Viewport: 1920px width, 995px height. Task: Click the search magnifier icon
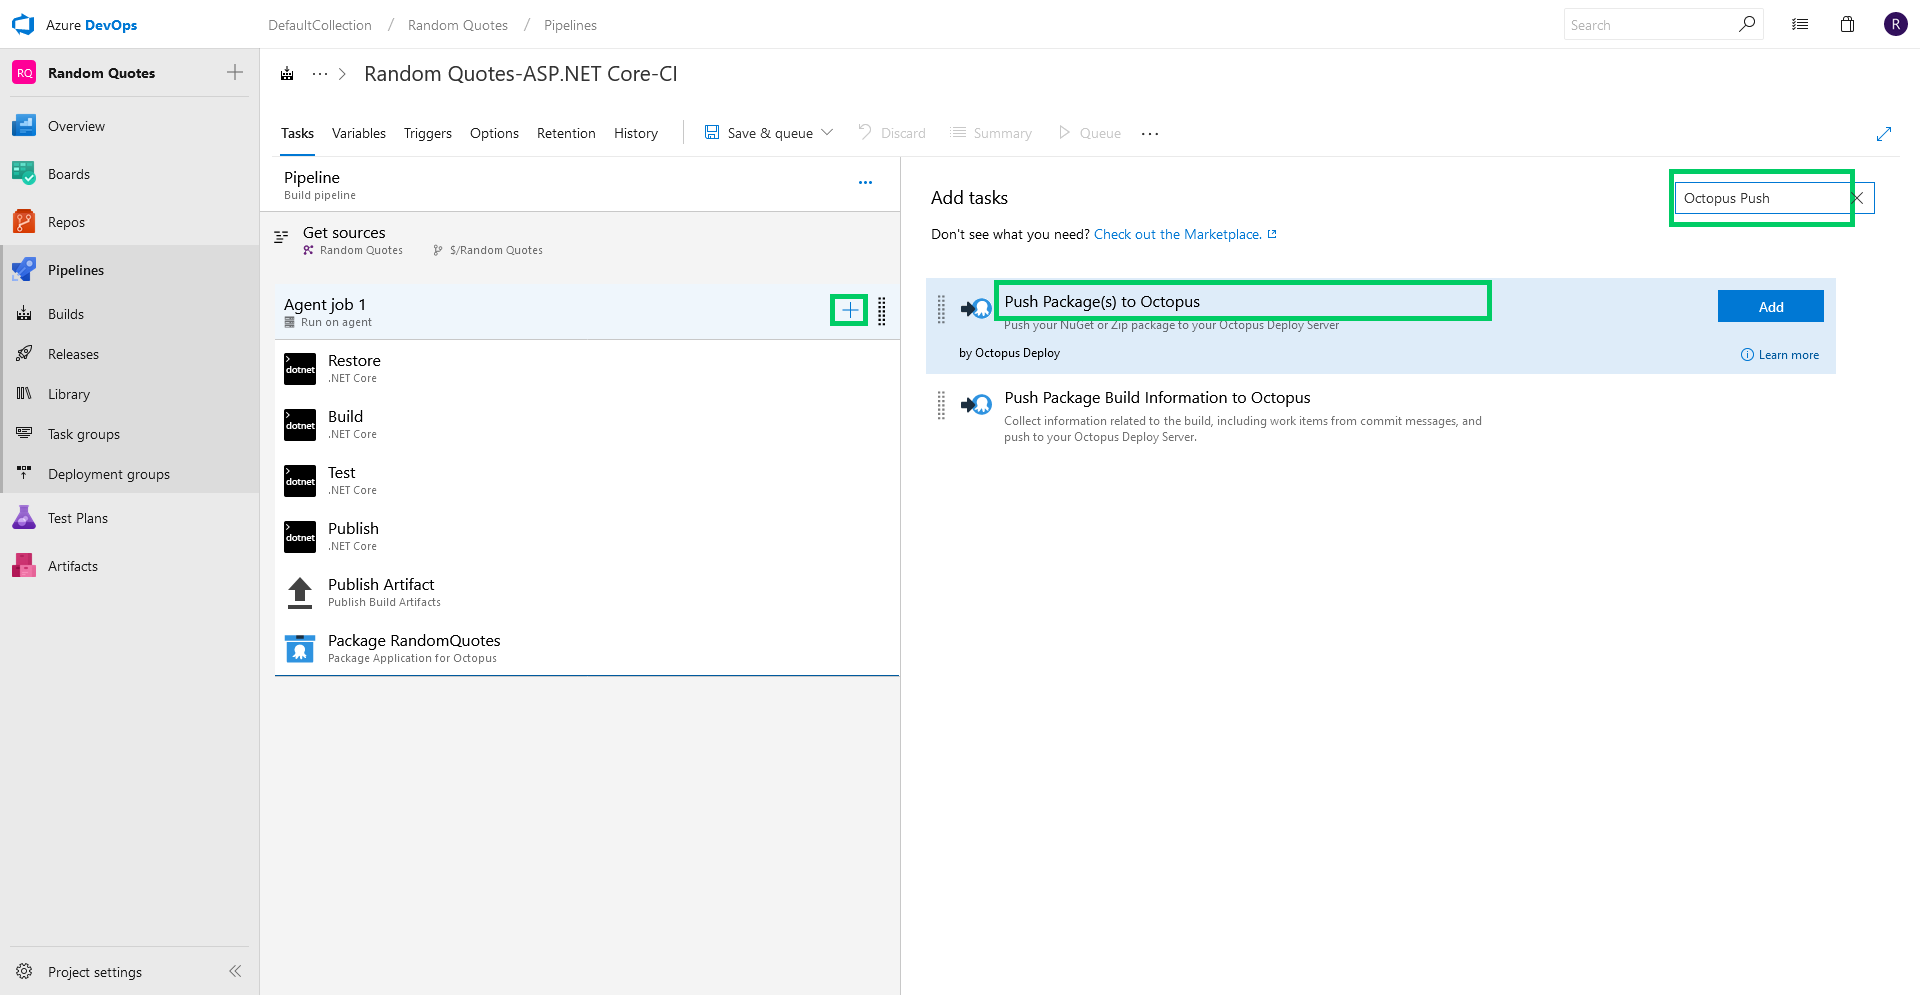pyautogui.click(x=1747, y=25)
